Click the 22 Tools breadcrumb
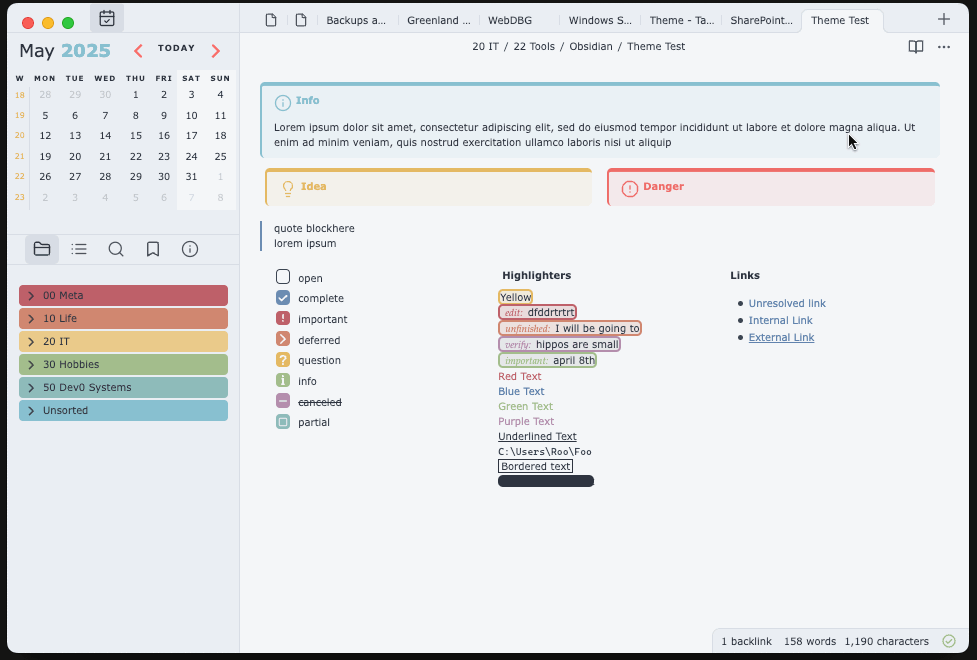977x660 pixels. point(534,46)
